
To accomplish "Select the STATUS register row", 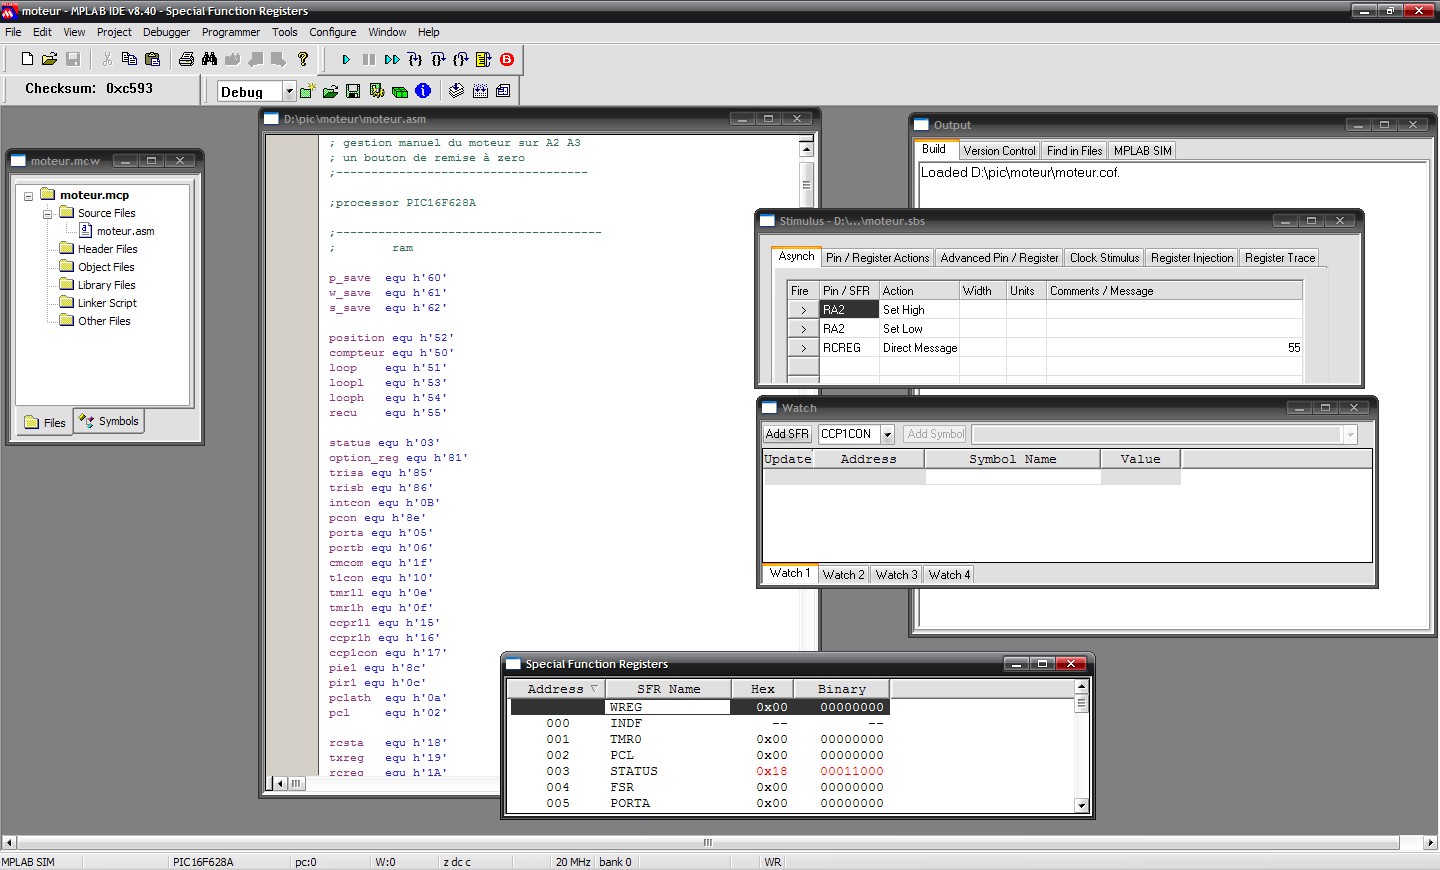I will (x=698, y=771).
